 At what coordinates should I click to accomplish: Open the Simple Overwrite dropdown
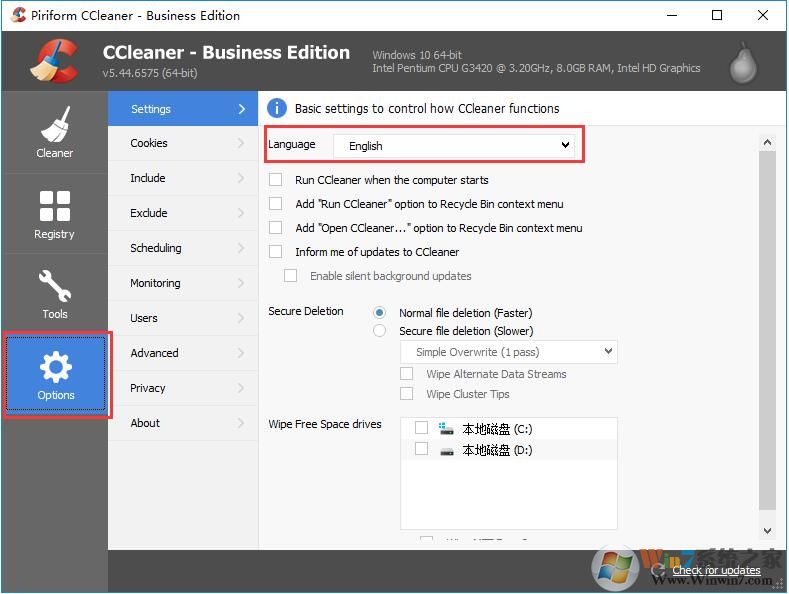508,352
